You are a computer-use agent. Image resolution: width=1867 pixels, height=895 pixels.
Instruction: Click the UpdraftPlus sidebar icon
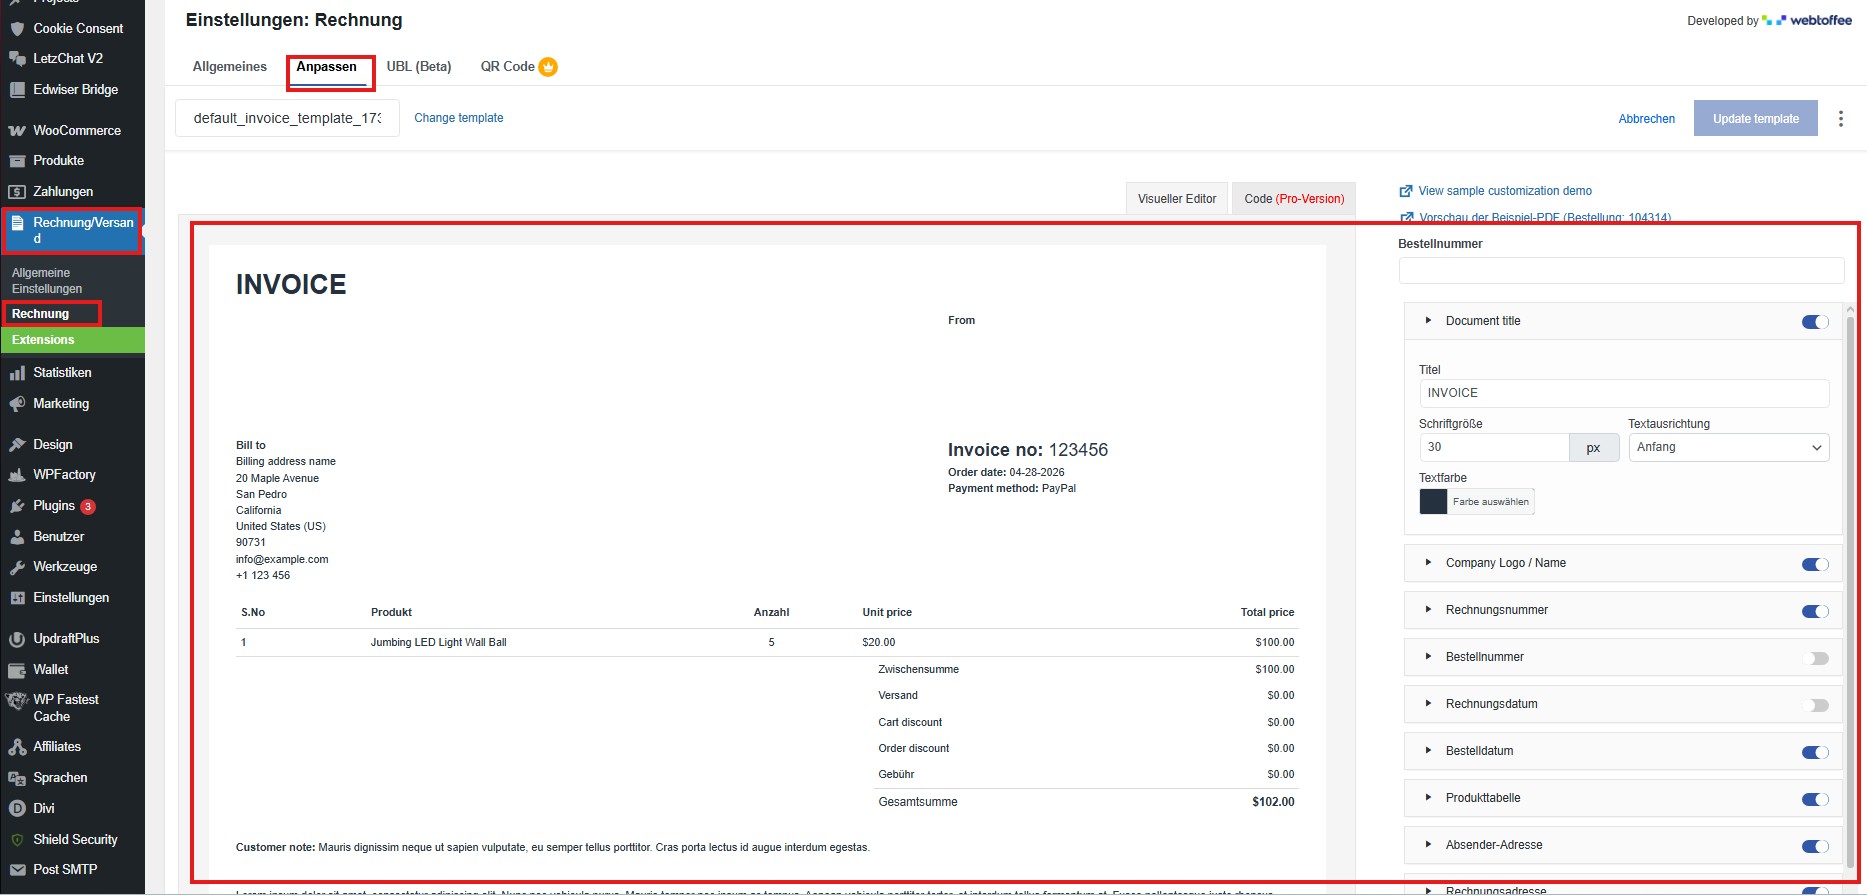(x=17, y=638)
